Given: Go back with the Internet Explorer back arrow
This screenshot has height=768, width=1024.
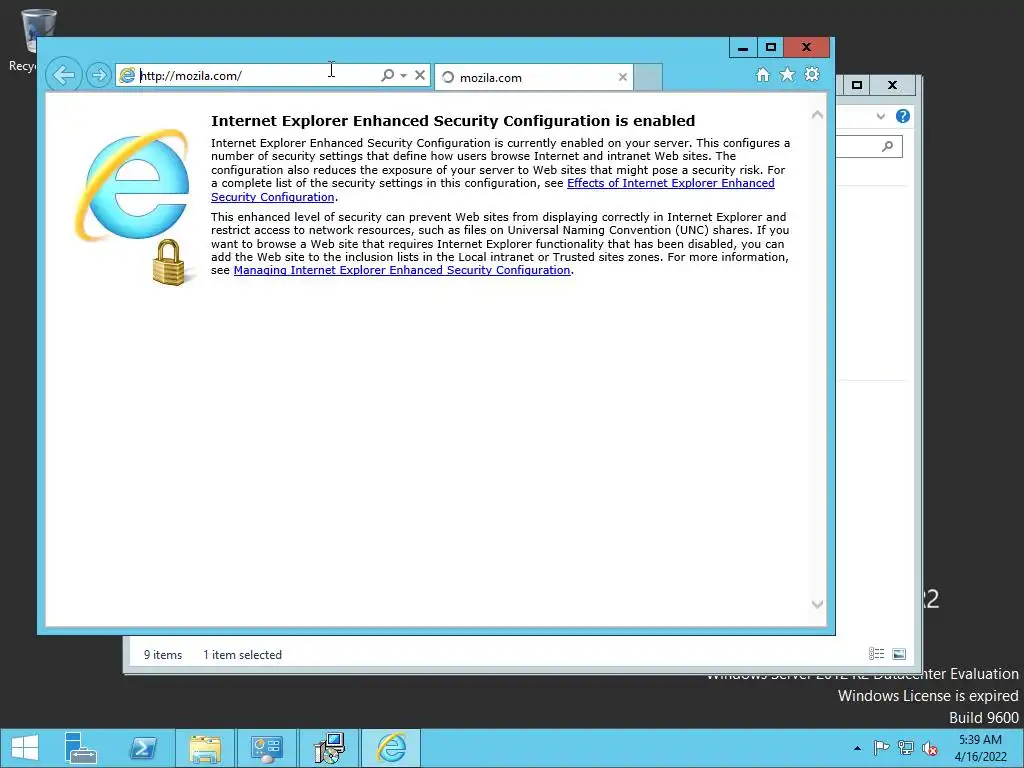Looking at the screenshot, I should [64, 75].
